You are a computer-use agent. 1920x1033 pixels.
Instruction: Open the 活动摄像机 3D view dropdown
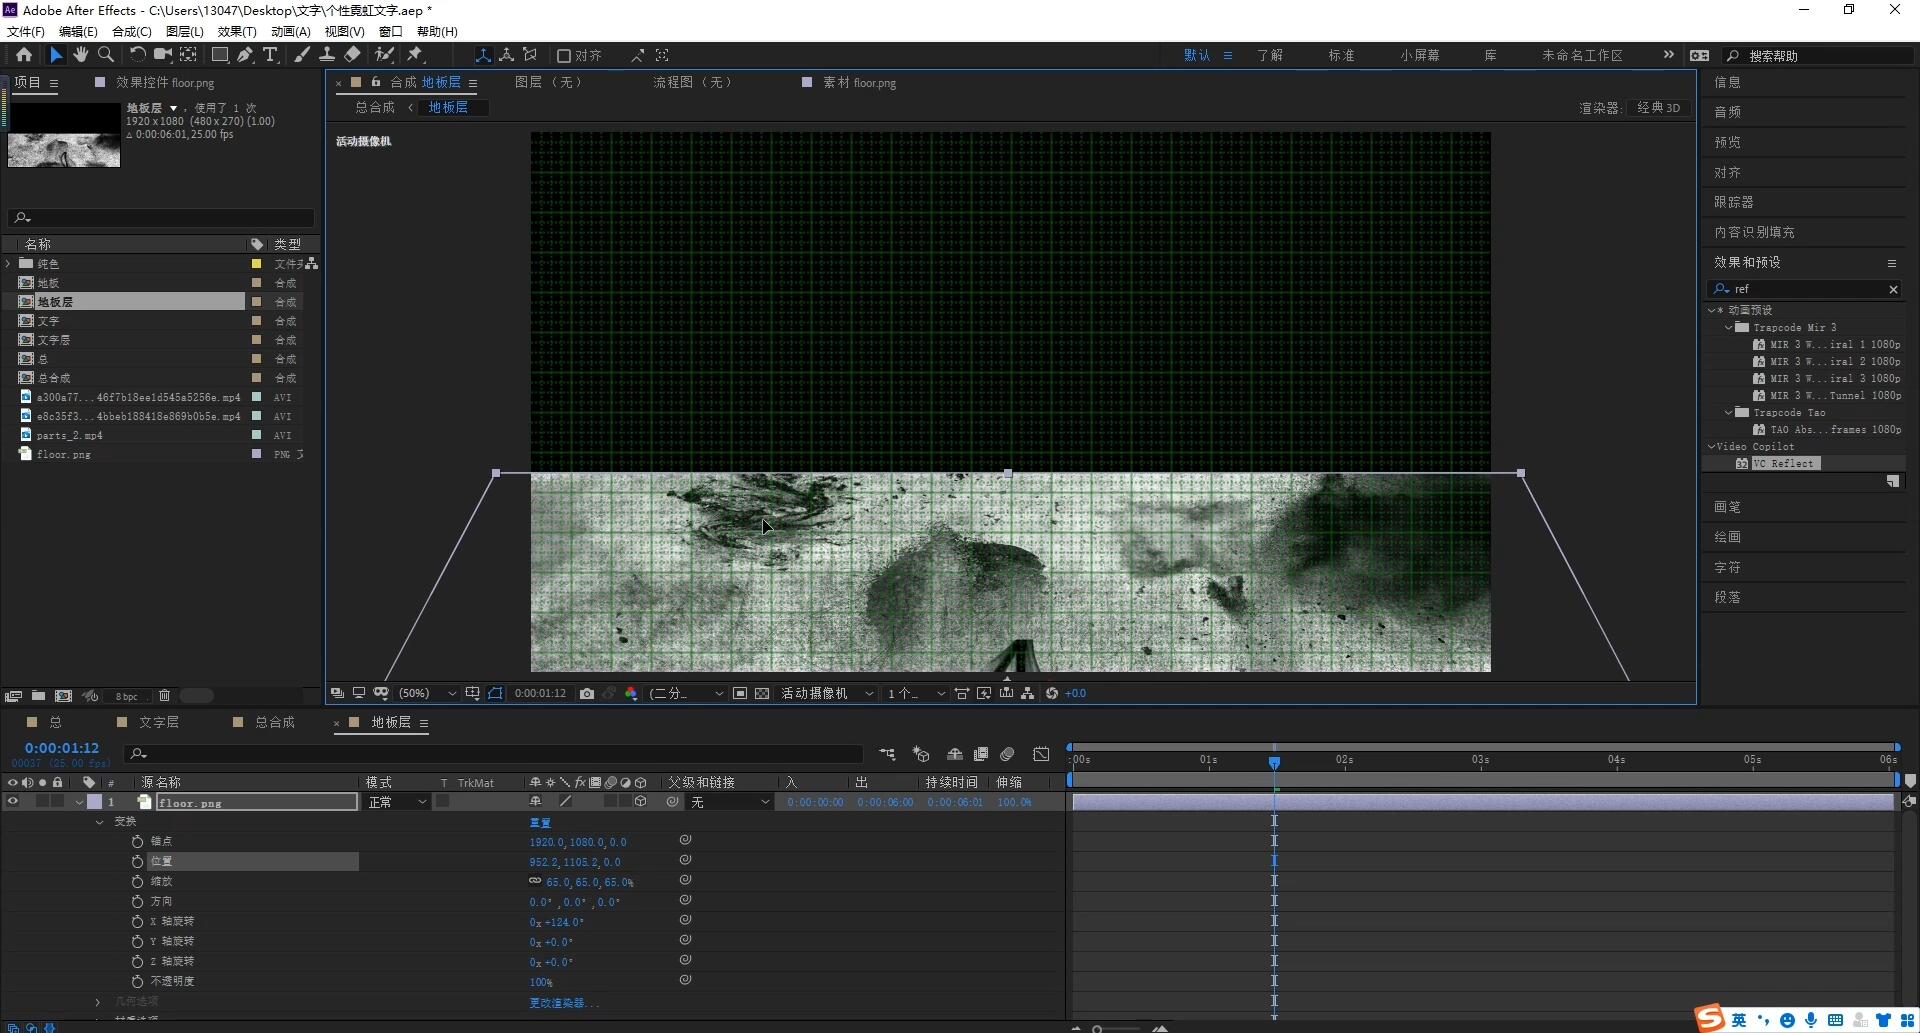pyautogui.click(x=827, y=693)
